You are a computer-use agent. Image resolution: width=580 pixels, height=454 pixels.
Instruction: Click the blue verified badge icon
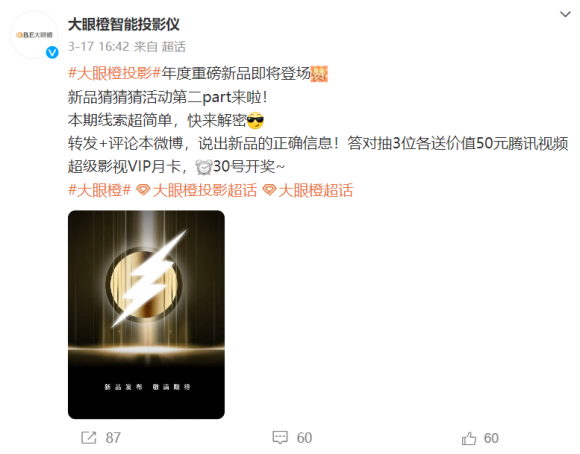click(52, 53)
